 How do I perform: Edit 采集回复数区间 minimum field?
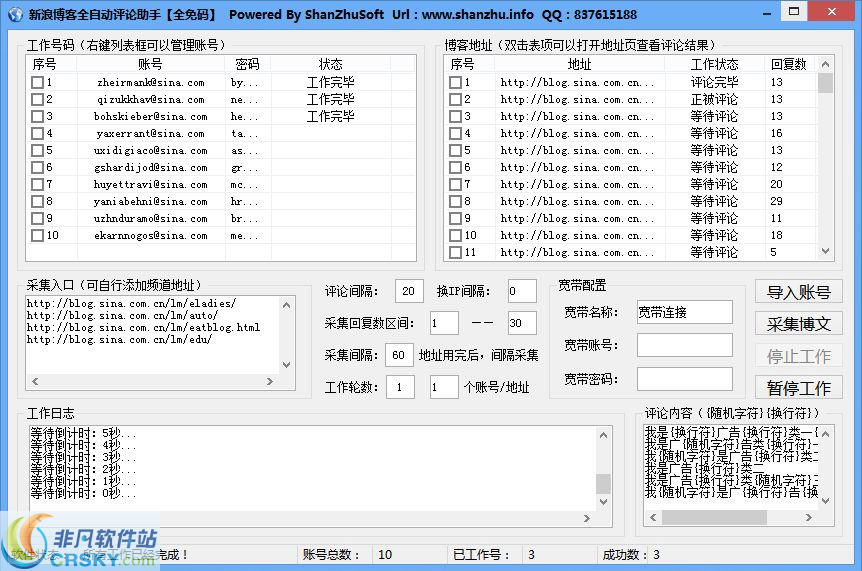(x=444, y=323)
